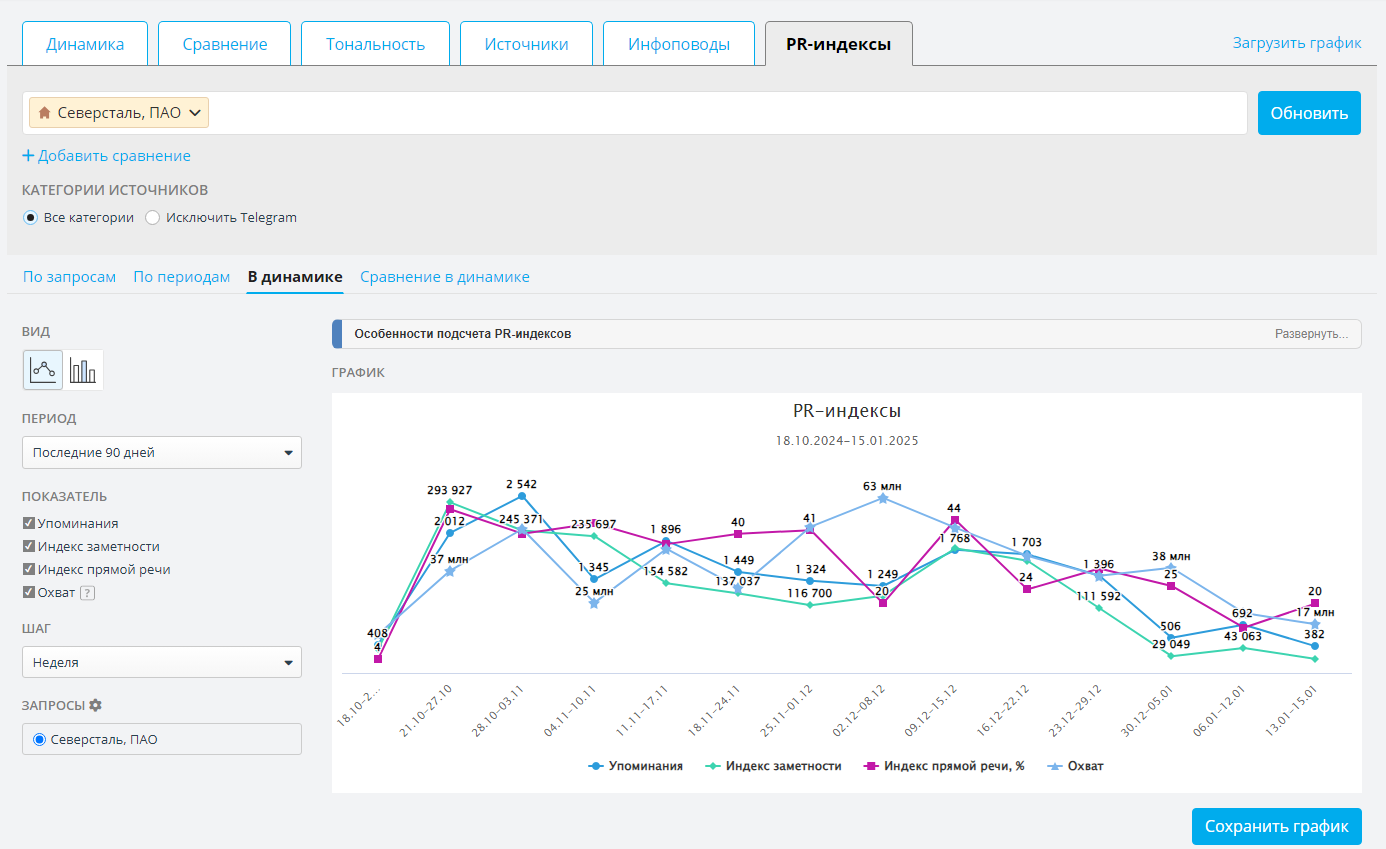Click the house icon in Северсталь tag
1386x849 pixels.
44,113
